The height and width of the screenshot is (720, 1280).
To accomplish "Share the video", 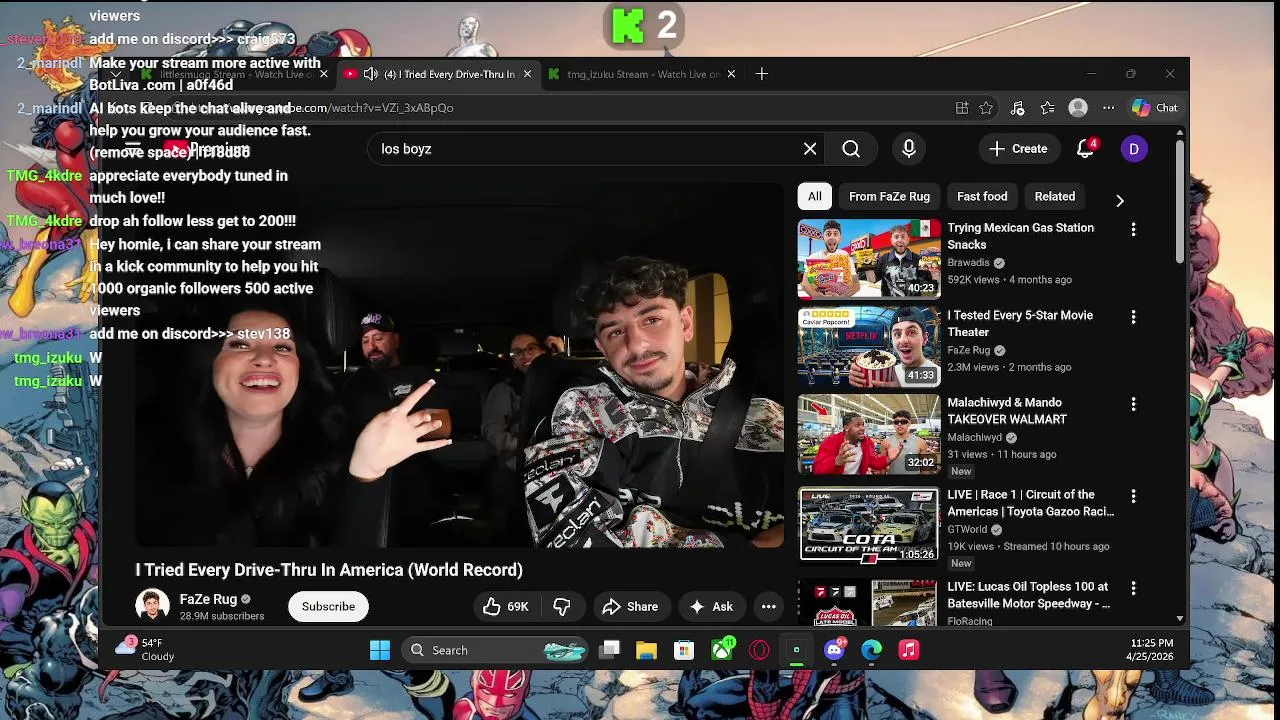I will click(630, 607).
